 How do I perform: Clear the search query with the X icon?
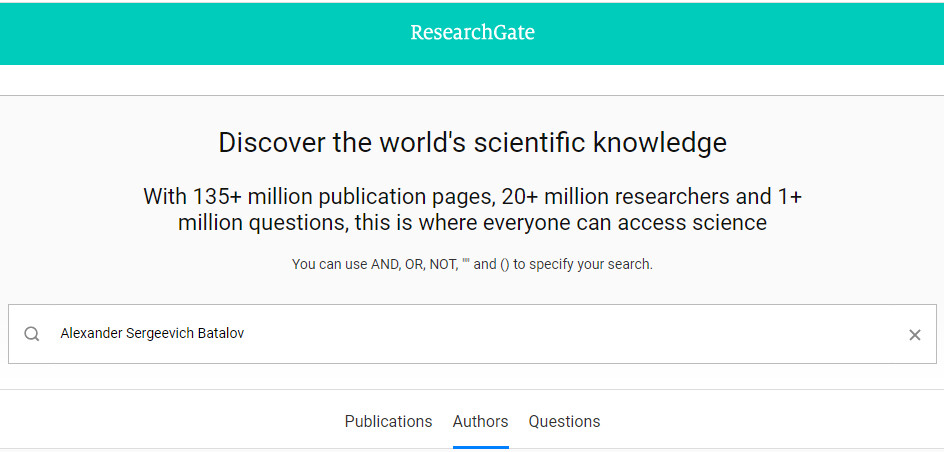[x=914, y=335]
